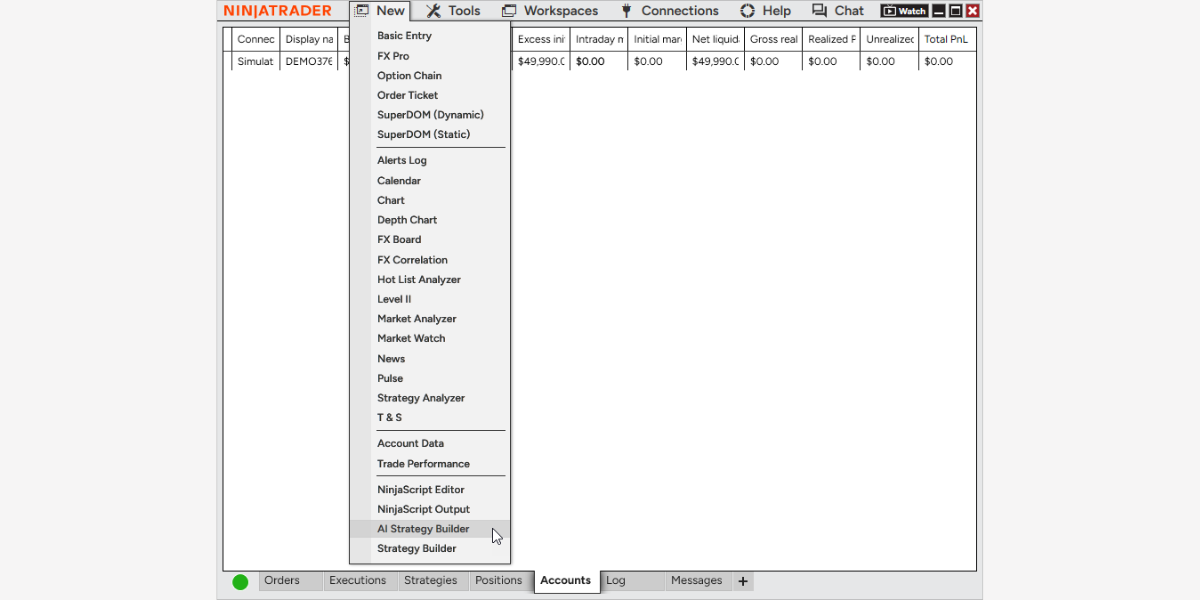Open SuperDOM (Dynamic)

pyautogui.click(x=430, y=115)
